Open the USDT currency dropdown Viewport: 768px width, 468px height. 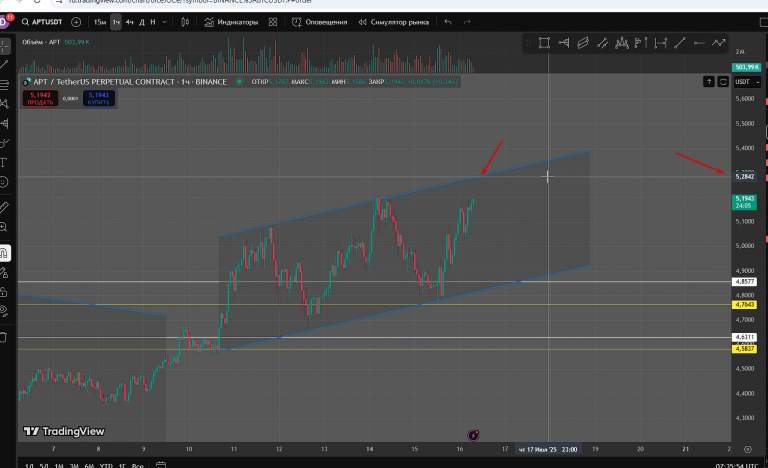(747, 82)
